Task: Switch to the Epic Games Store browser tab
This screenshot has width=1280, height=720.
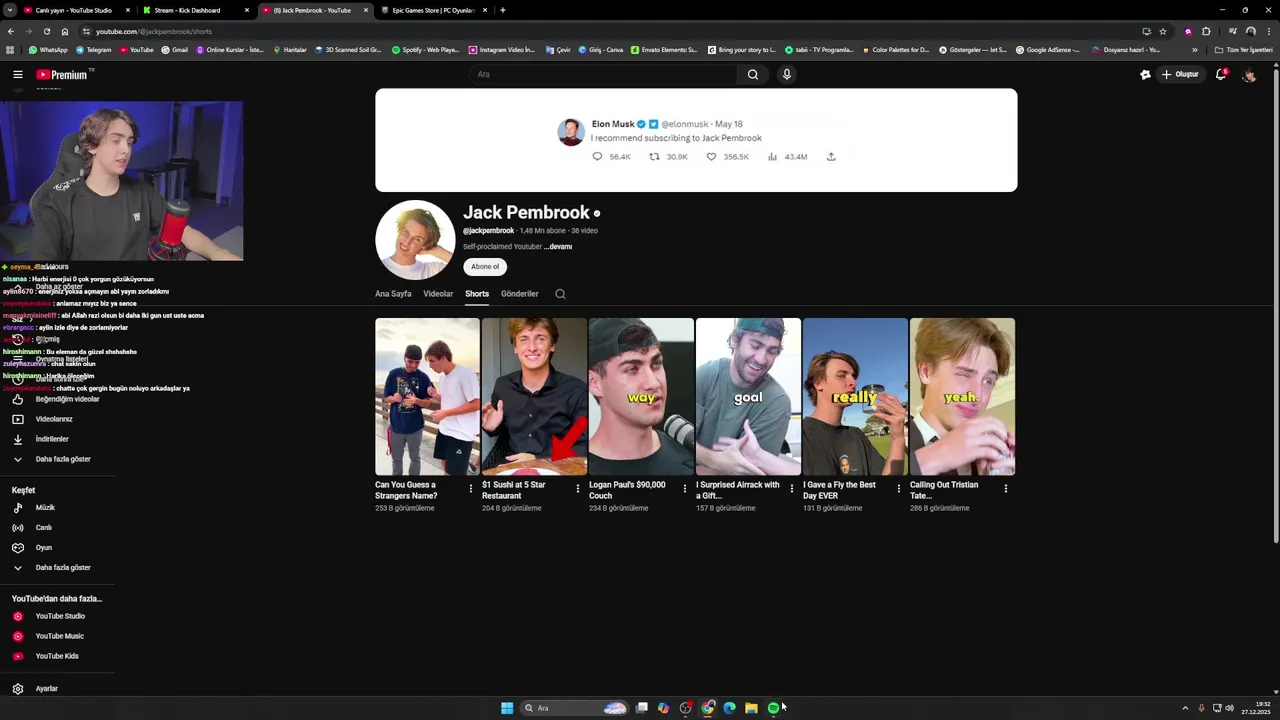Action: tap(433, 10)
